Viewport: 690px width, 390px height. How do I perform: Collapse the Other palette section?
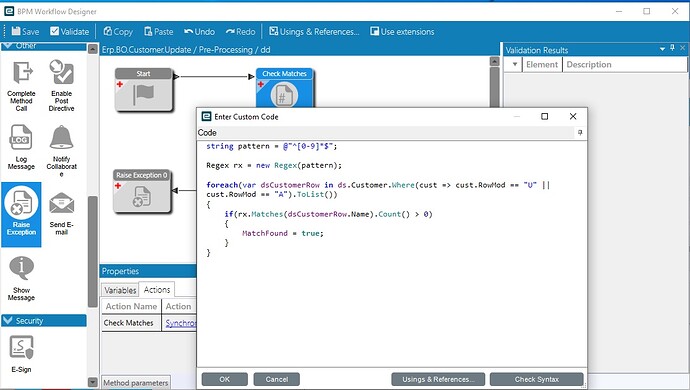7,46
